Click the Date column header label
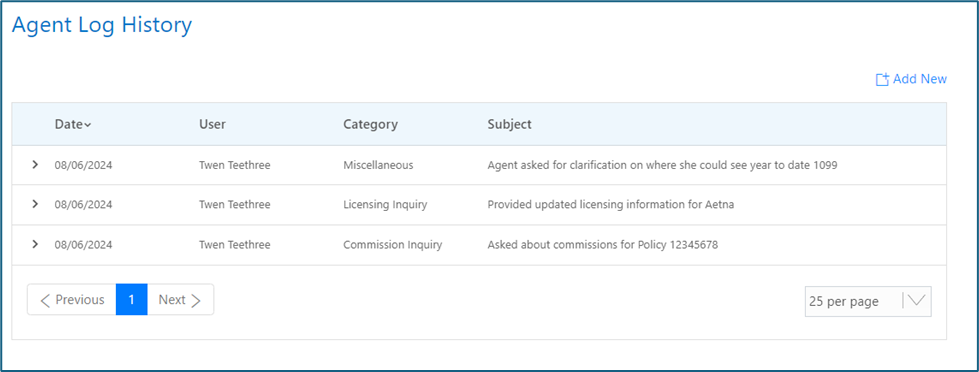 68,124
